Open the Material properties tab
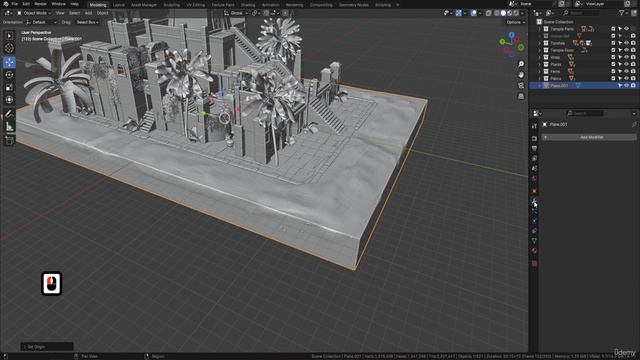Viewport: 640px width, 360px height. [x=534, y=251]
